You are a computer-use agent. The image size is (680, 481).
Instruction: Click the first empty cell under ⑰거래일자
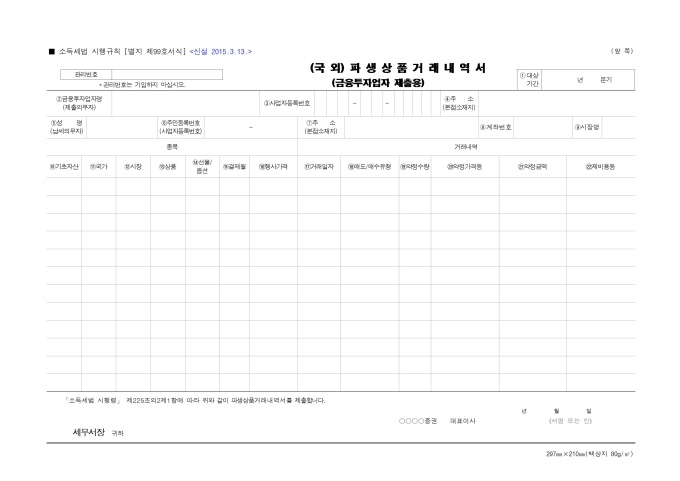click(x=319, y=187)
